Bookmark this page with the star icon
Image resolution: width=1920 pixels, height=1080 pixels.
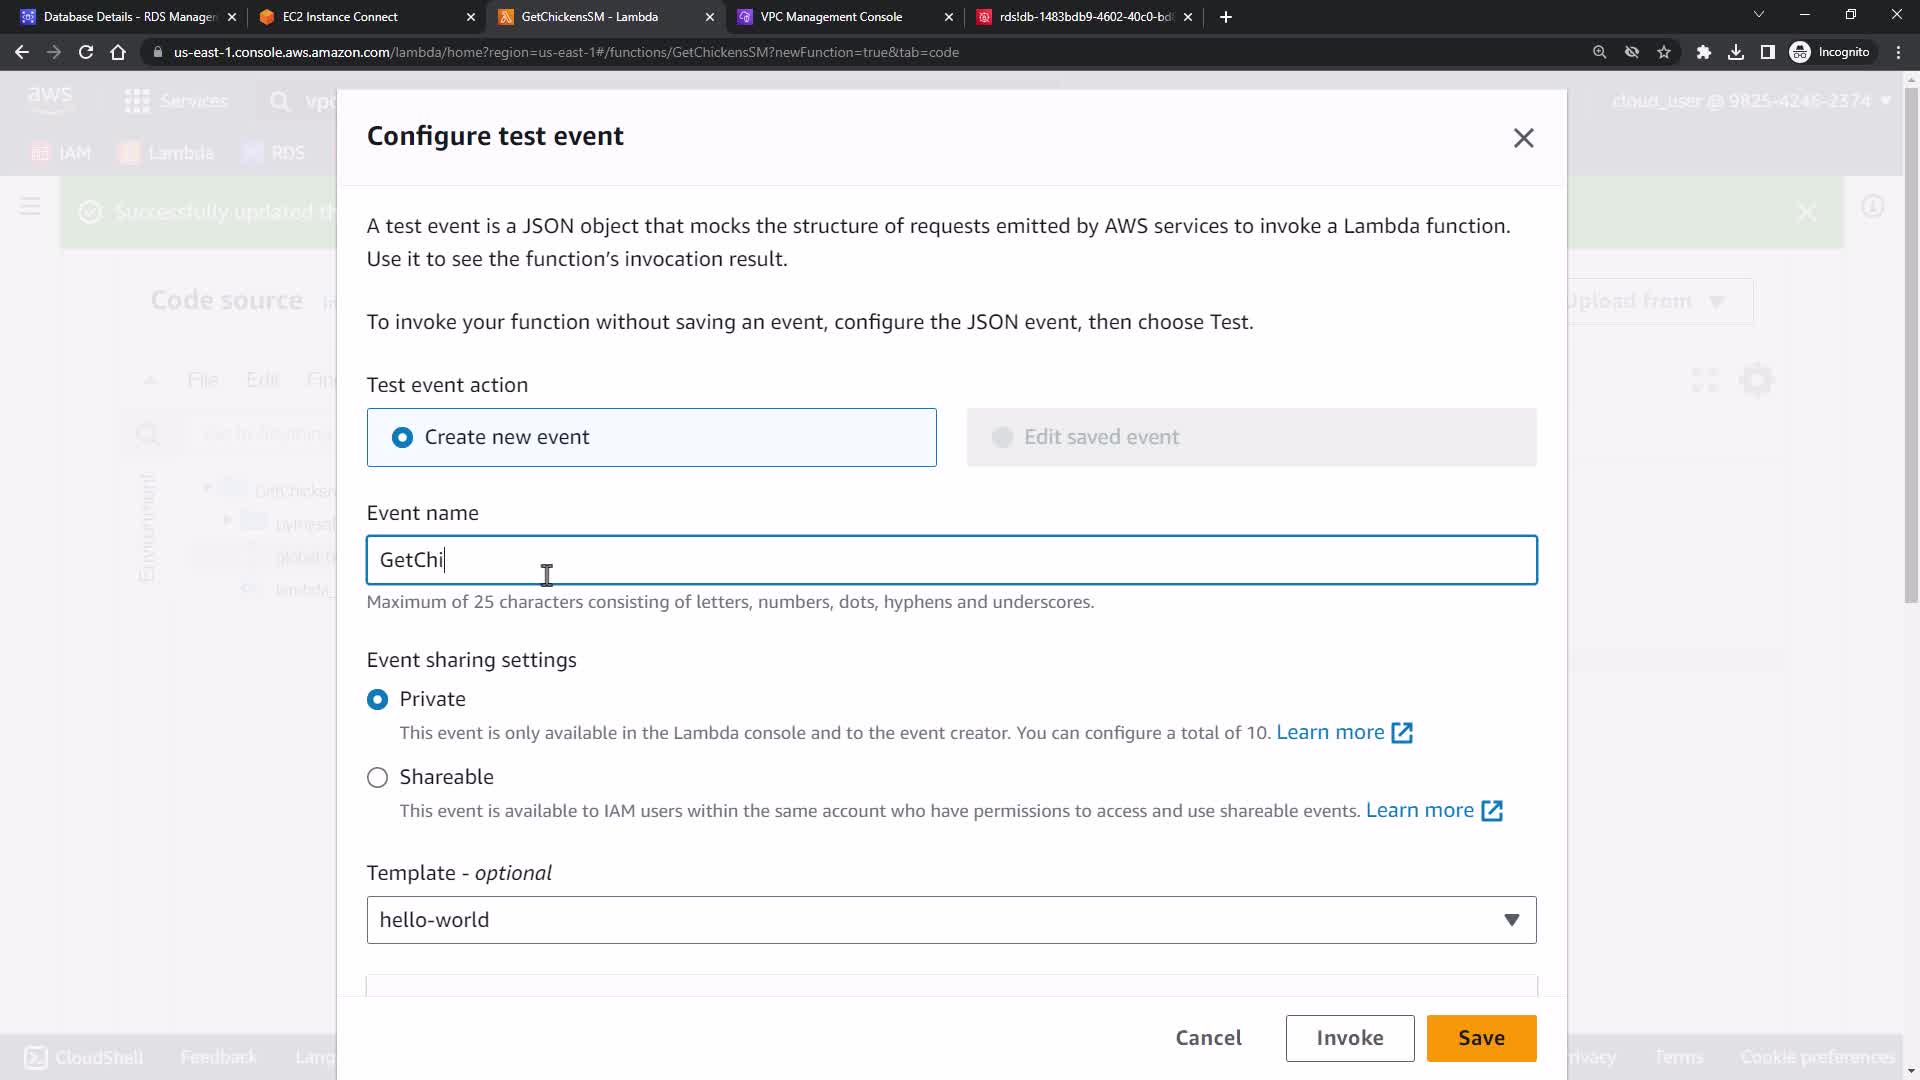tap(1664, 52)
